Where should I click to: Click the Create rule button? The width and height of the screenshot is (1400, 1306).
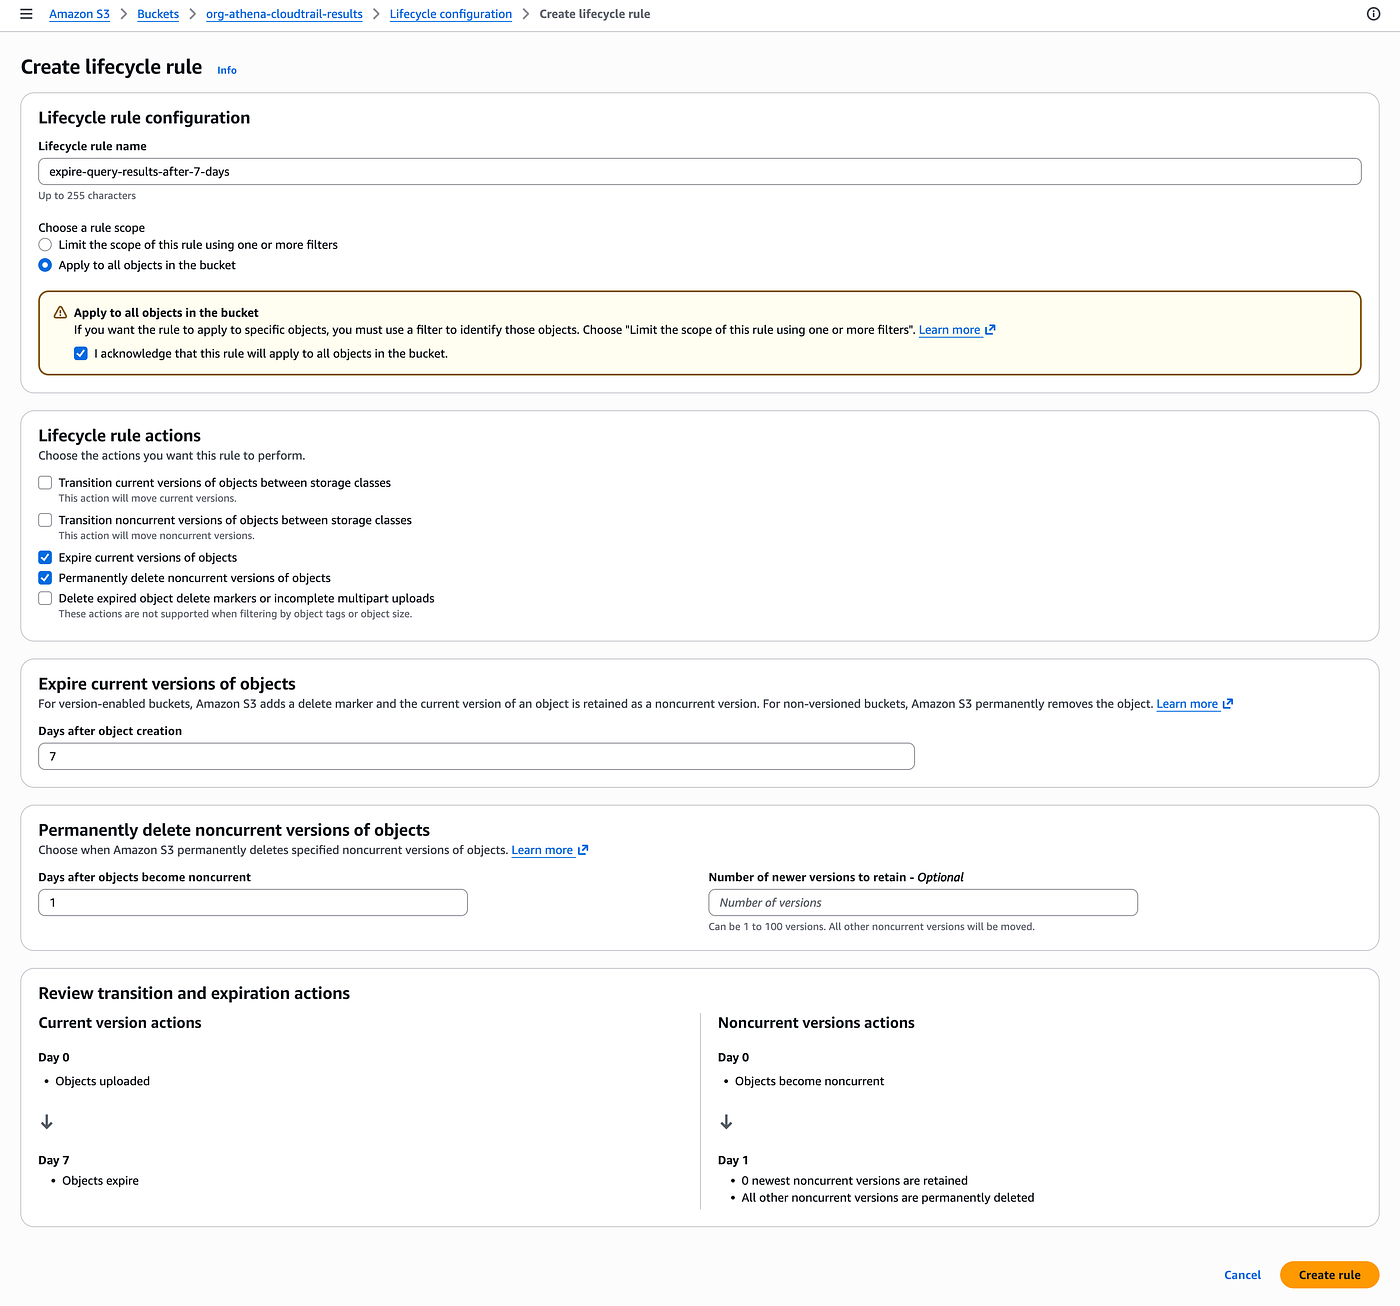point(1329,1275)
